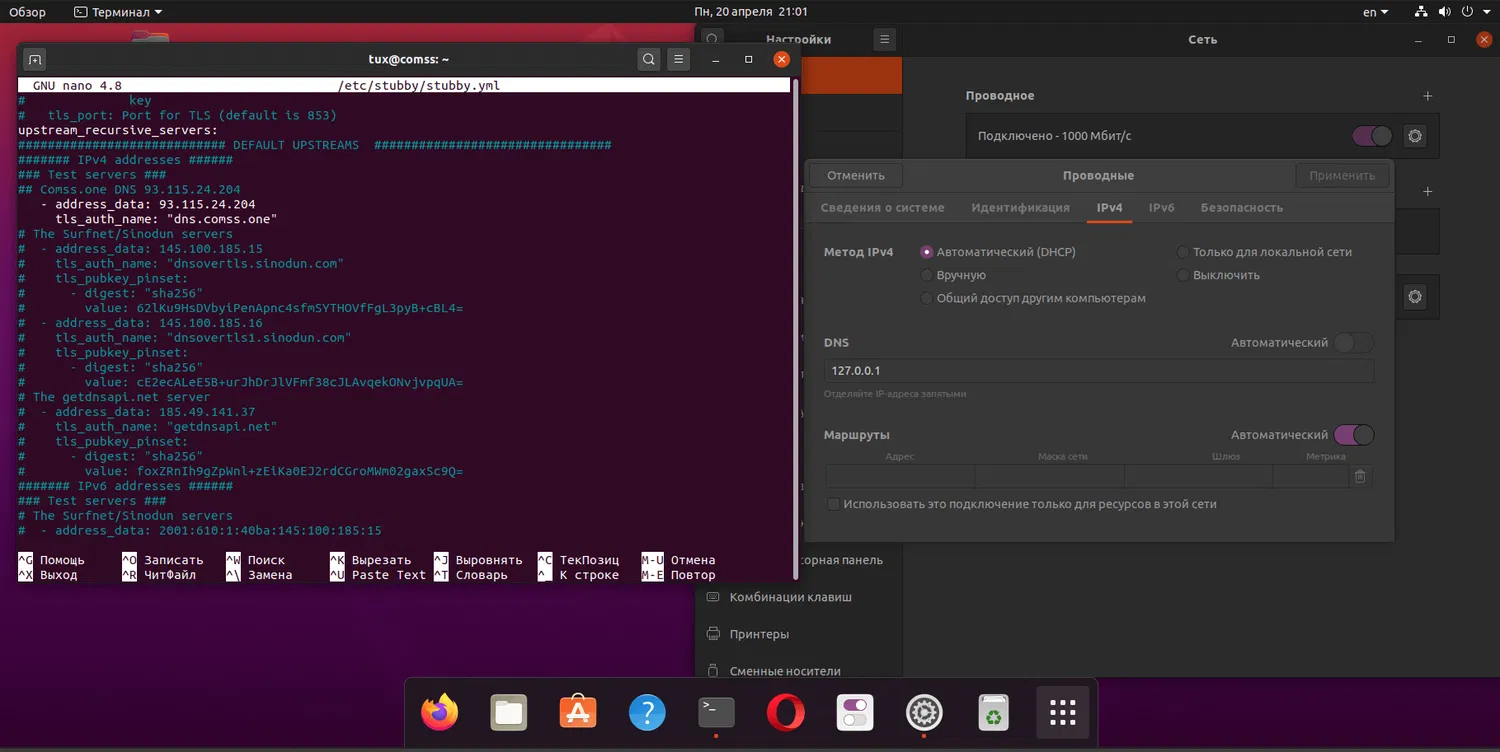Show all applications grid
The height and width of the screenshot is (752, 1500).
click(x=1062, y=713)
